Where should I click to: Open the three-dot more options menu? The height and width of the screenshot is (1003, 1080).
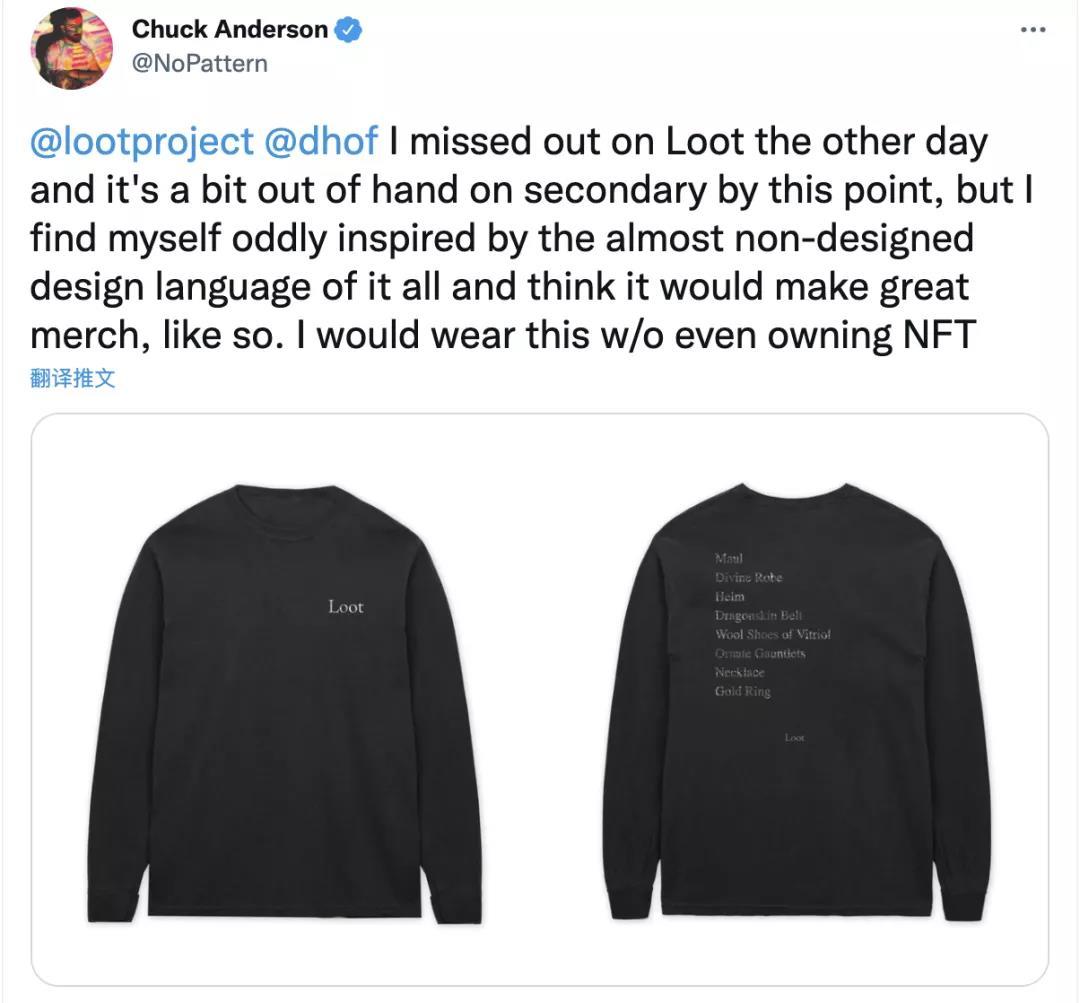pyautogui.click(x=1031, y=31)
